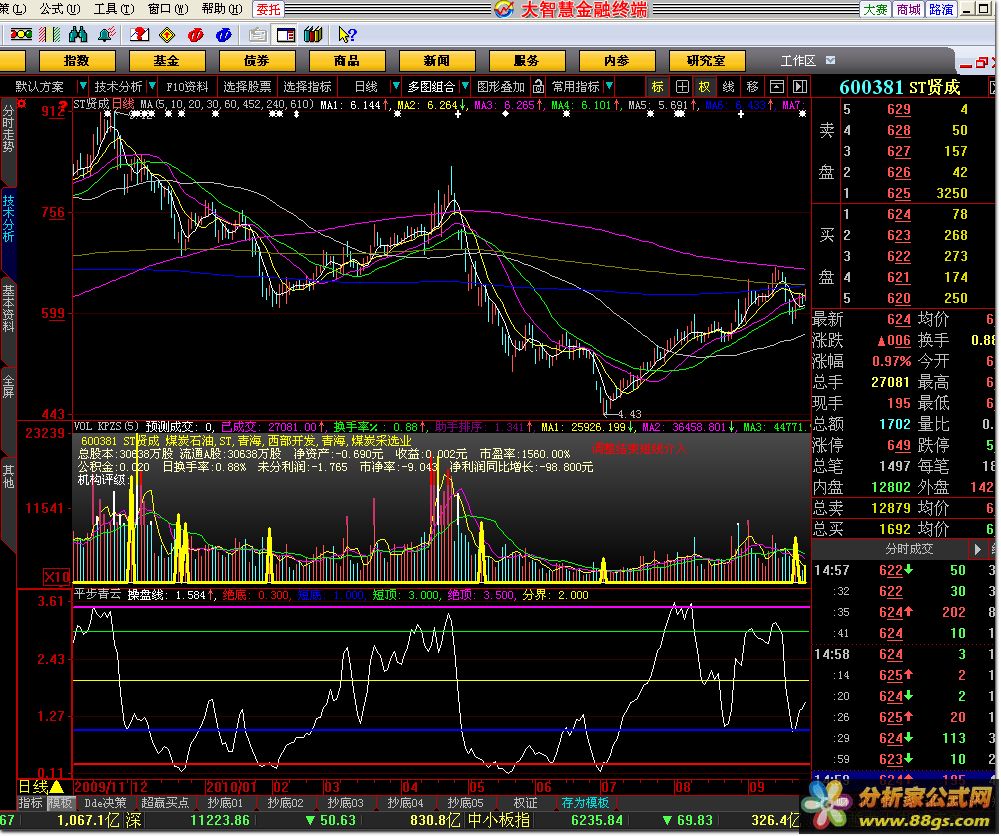Click the lock icon beside 图形叠加
The image size is (1001, 836).
[x=538, y=86]
